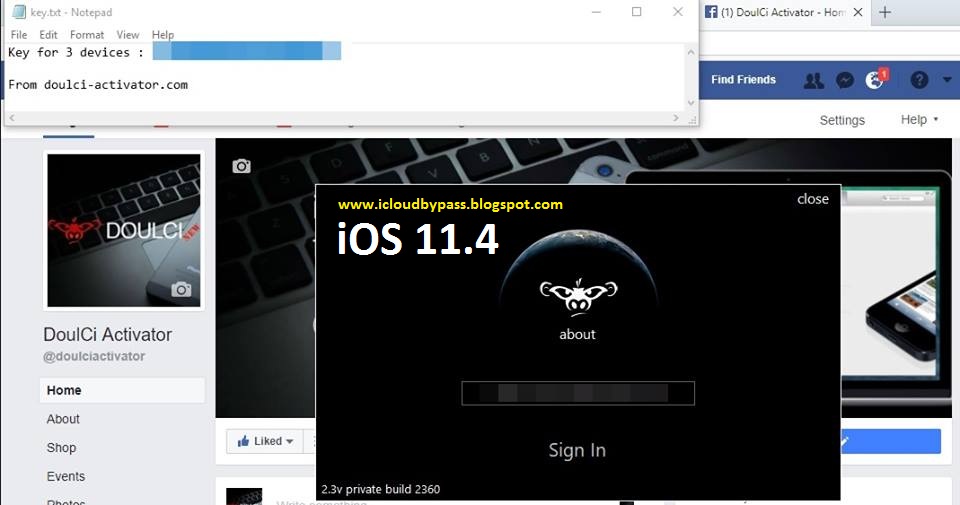Click the blue button right of the dialog
The height and width of the screenshot is (505, 960).
point(891,441)
